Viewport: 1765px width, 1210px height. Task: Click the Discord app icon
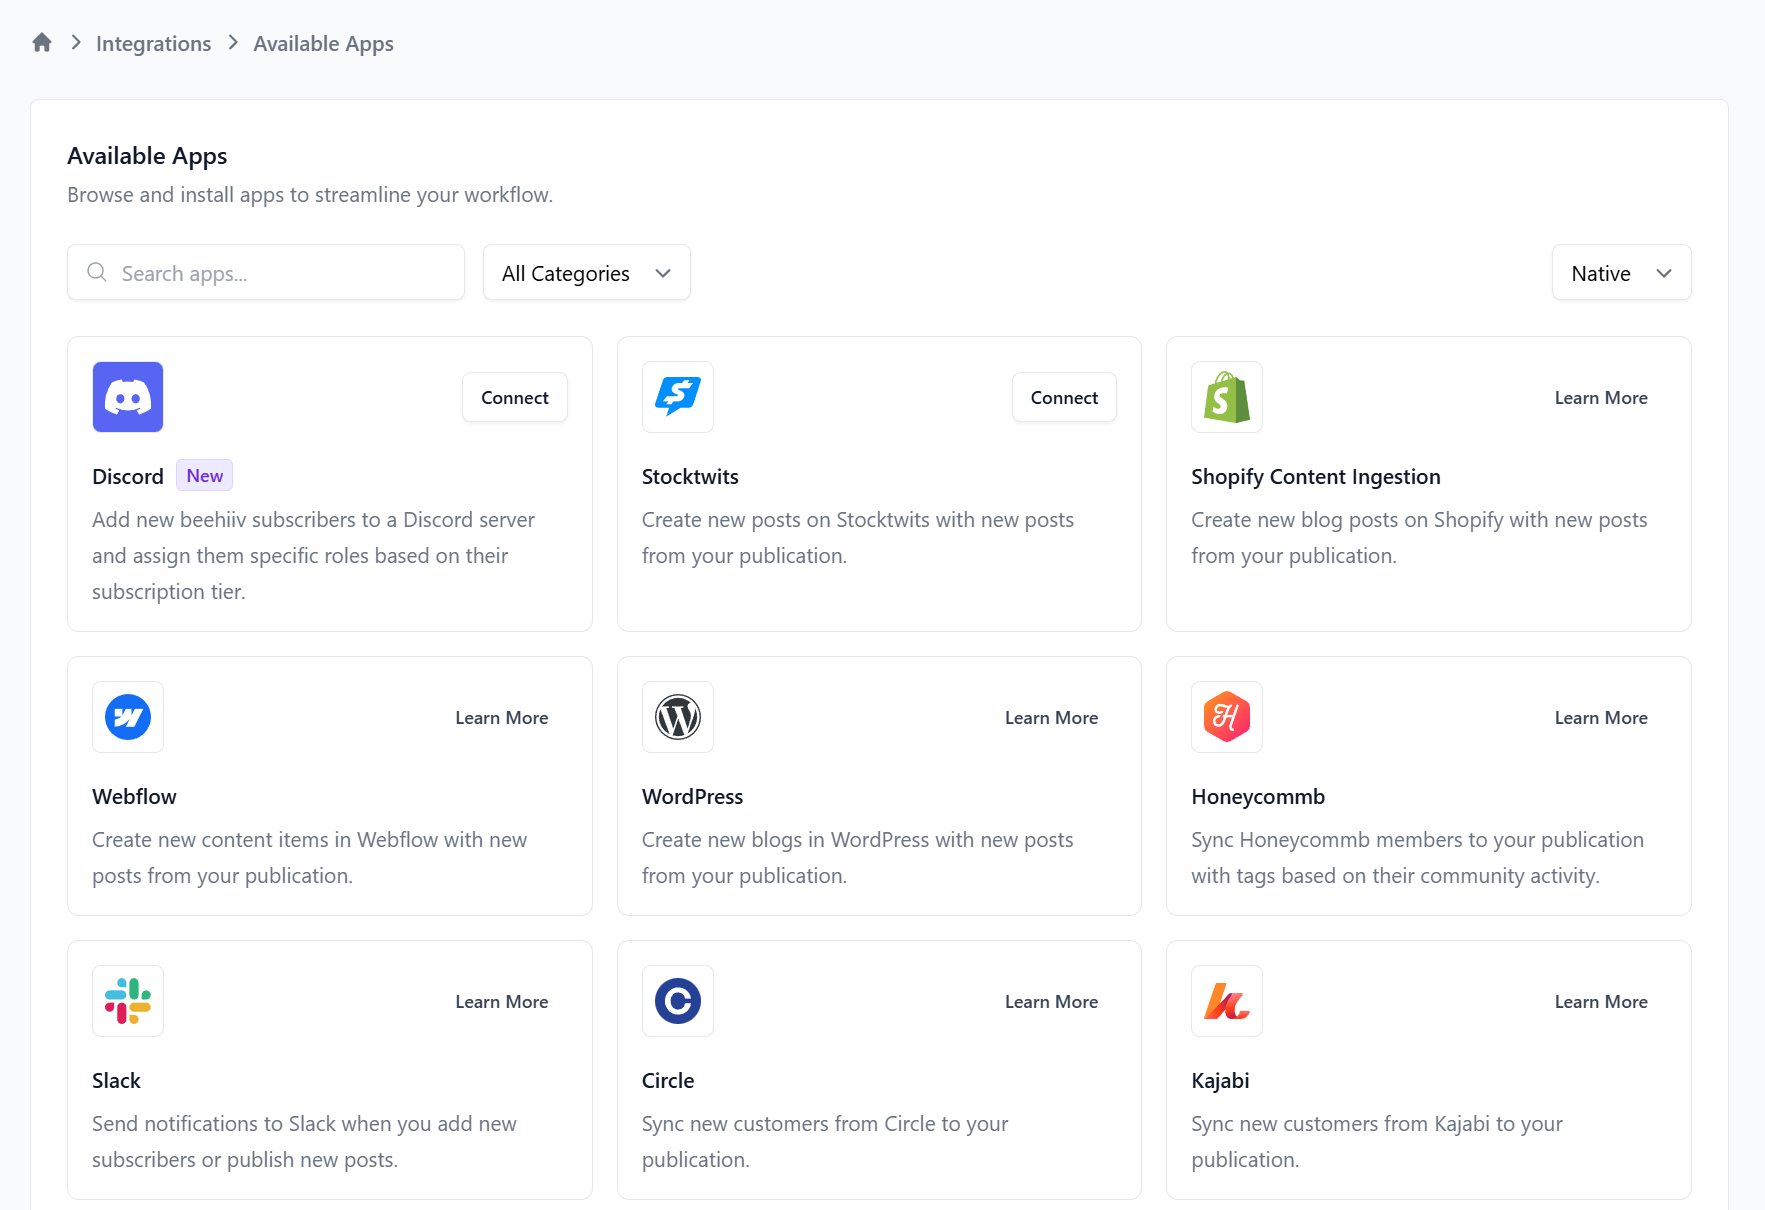pyautogui.click(x=127, y=397)
